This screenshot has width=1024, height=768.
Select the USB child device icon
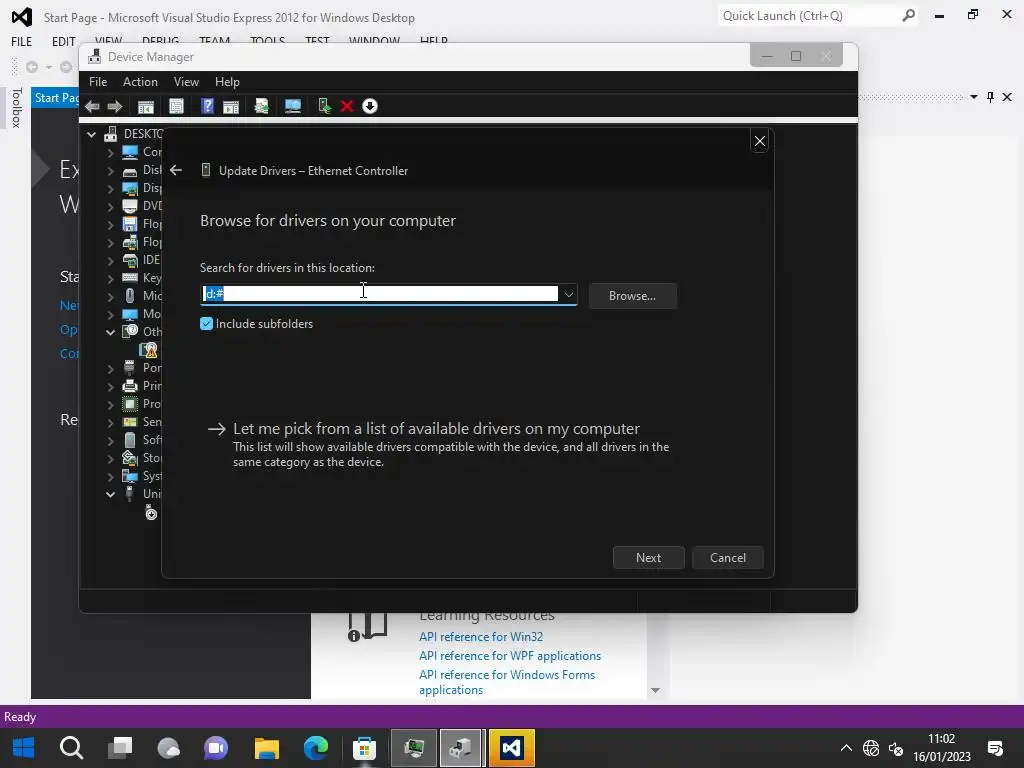(x=151, y=514)
